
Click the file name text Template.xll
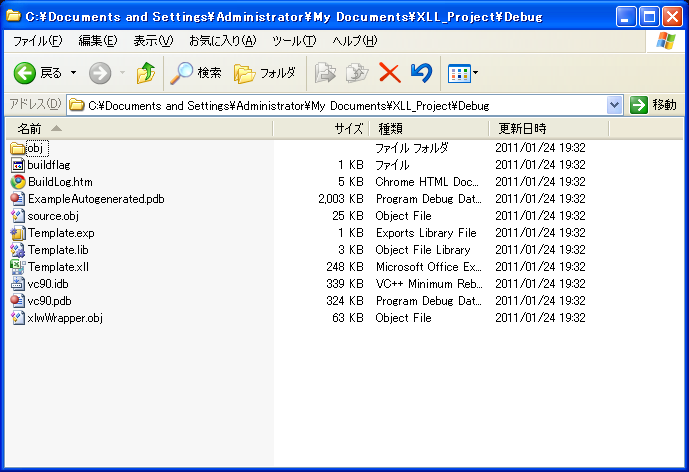pos(58,267)
